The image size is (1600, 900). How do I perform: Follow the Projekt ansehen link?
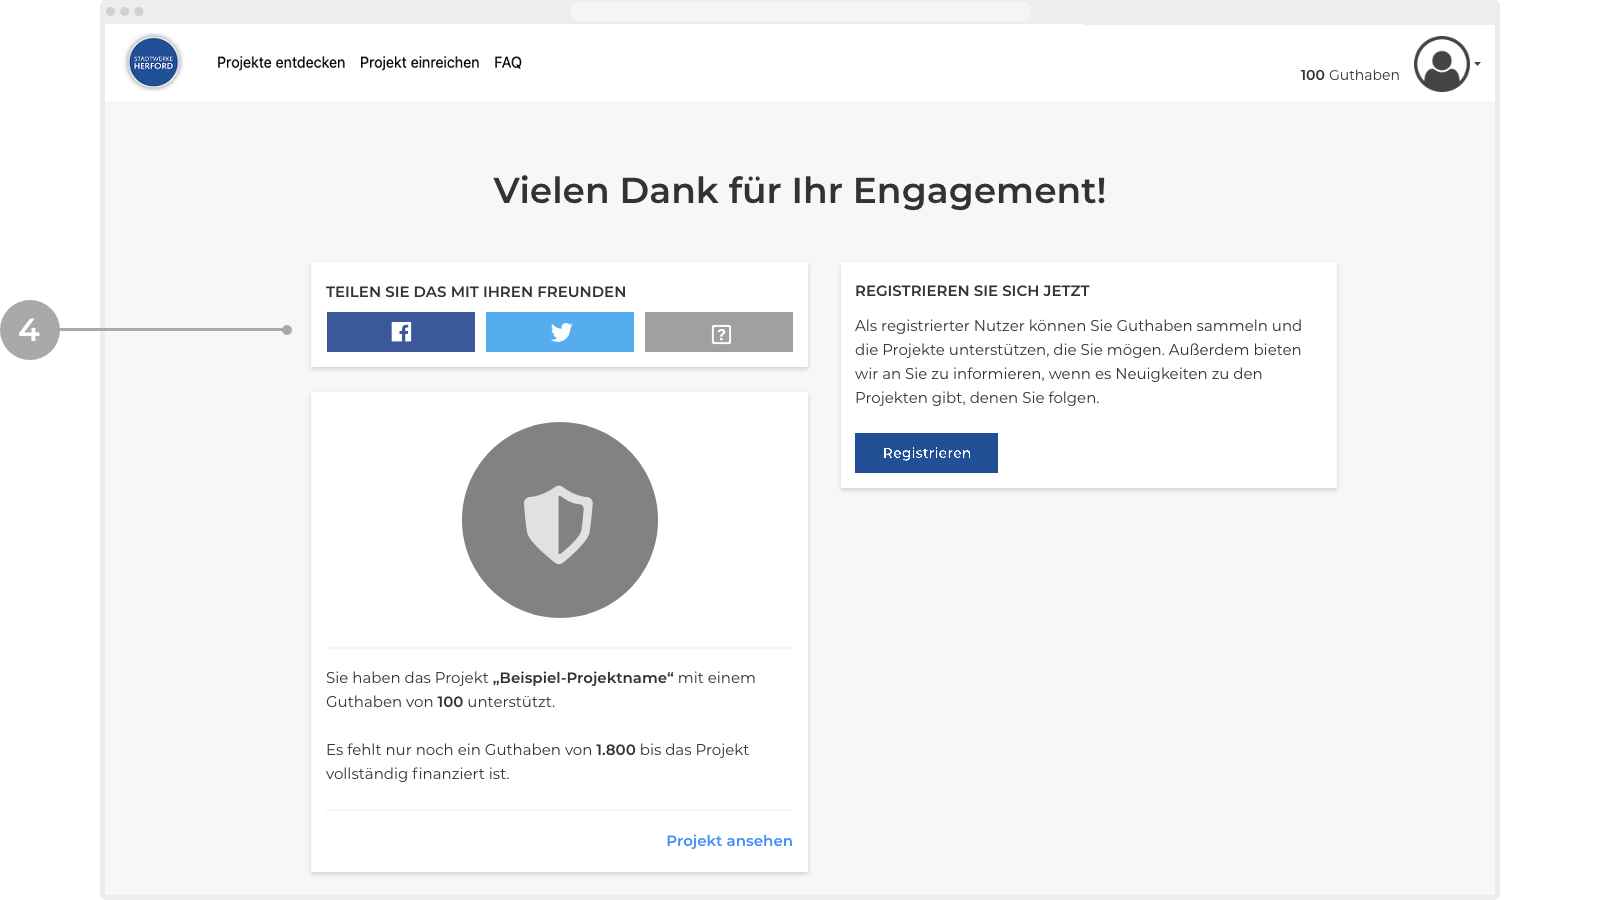click(x=729, y=841)
